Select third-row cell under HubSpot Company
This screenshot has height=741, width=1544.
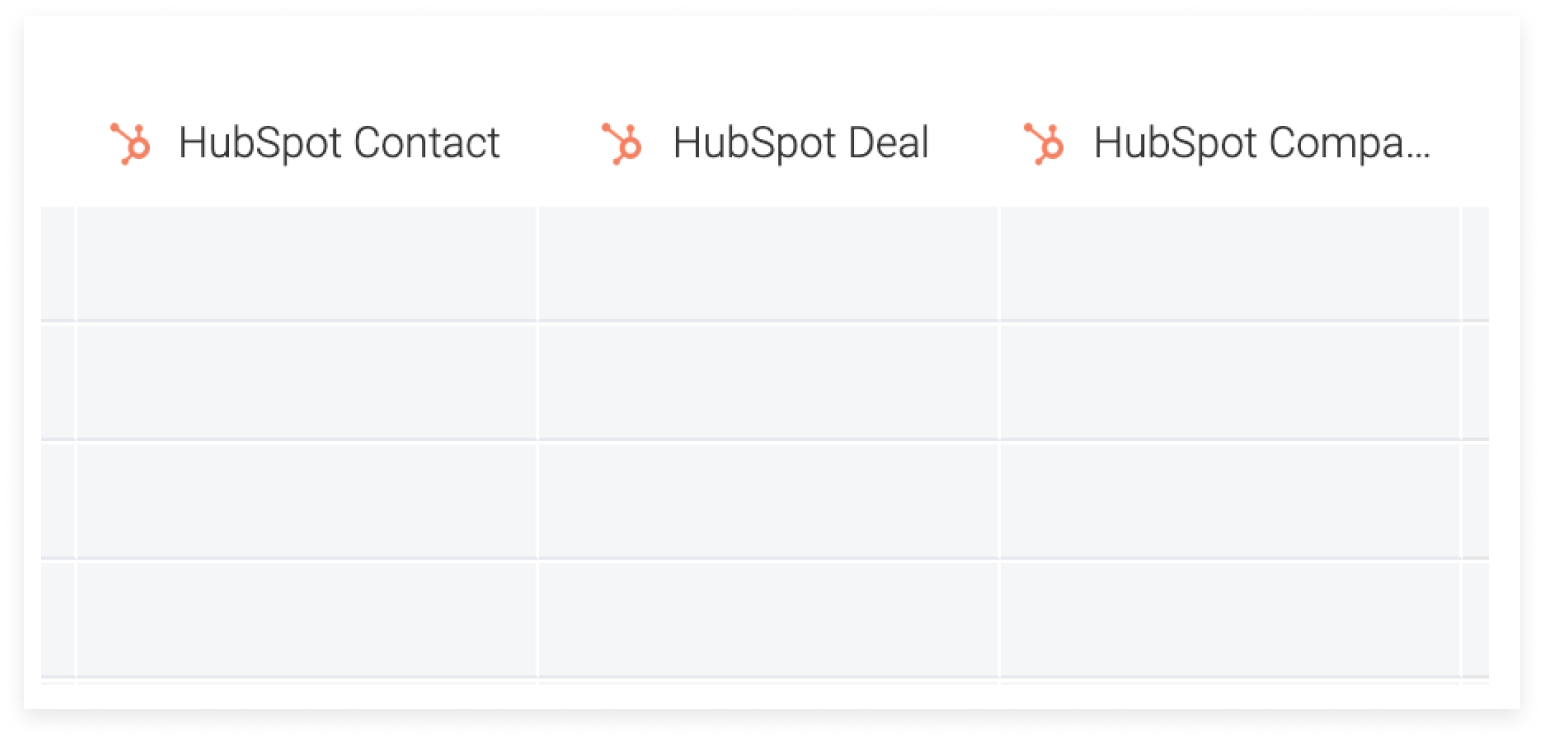click(1231, 500)
